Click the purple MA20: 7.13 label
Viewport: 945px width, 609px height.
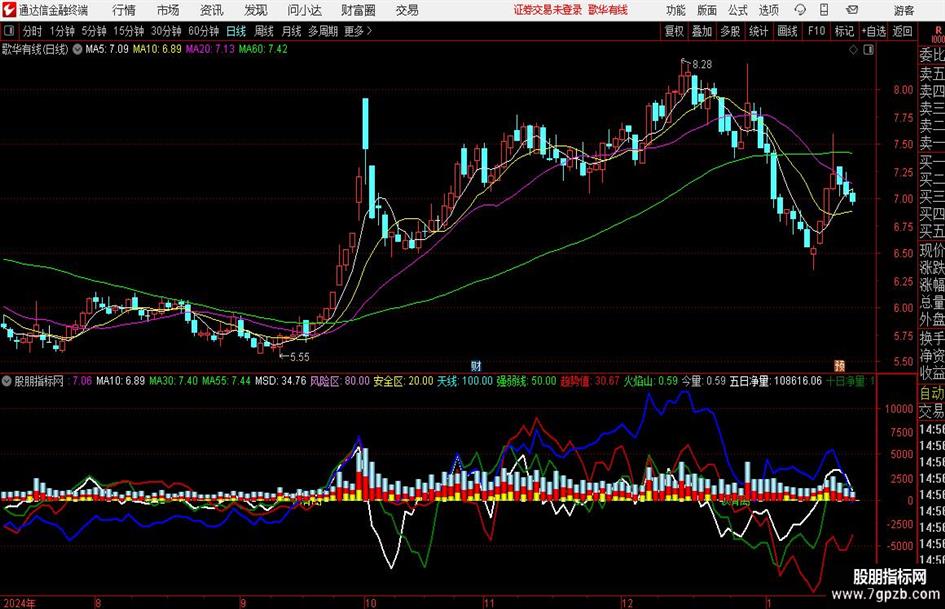(210, 49)
